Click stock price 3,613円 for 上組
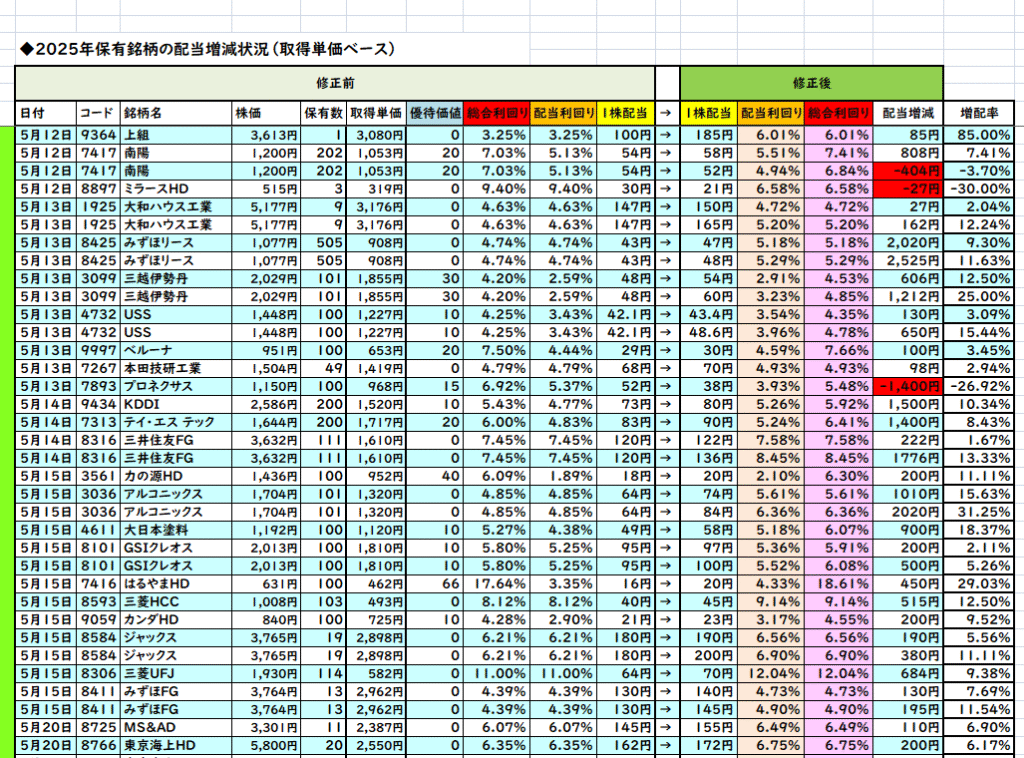 [266, 135]
